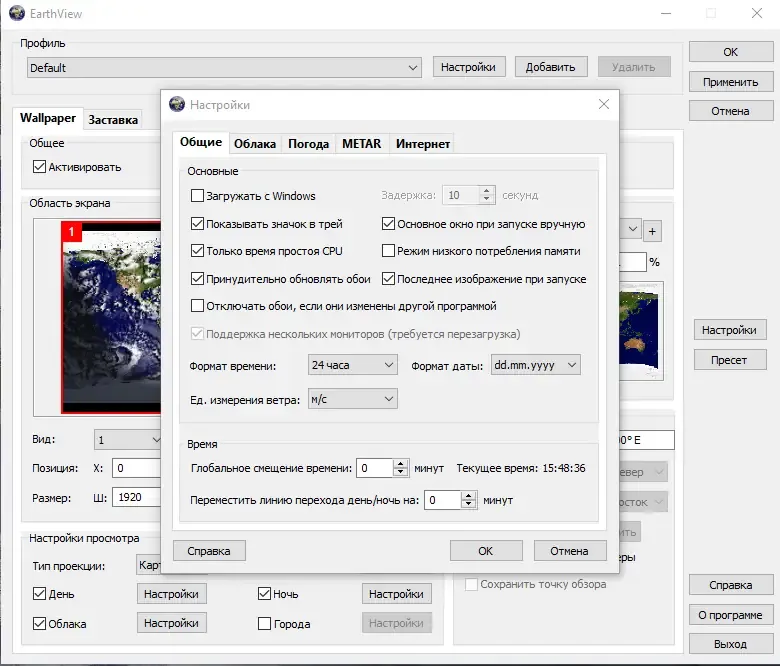Increase Глобальное смещение времени with the up arrow
This screenshot has height=666, width=780.
click(x=400, y=464)
